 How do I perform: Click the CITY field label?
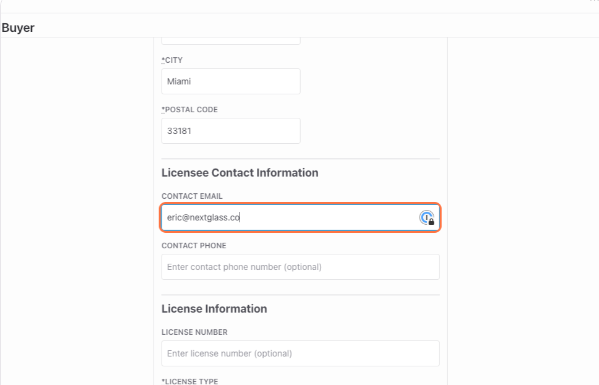pyautogui.click(x=172, y=60)
